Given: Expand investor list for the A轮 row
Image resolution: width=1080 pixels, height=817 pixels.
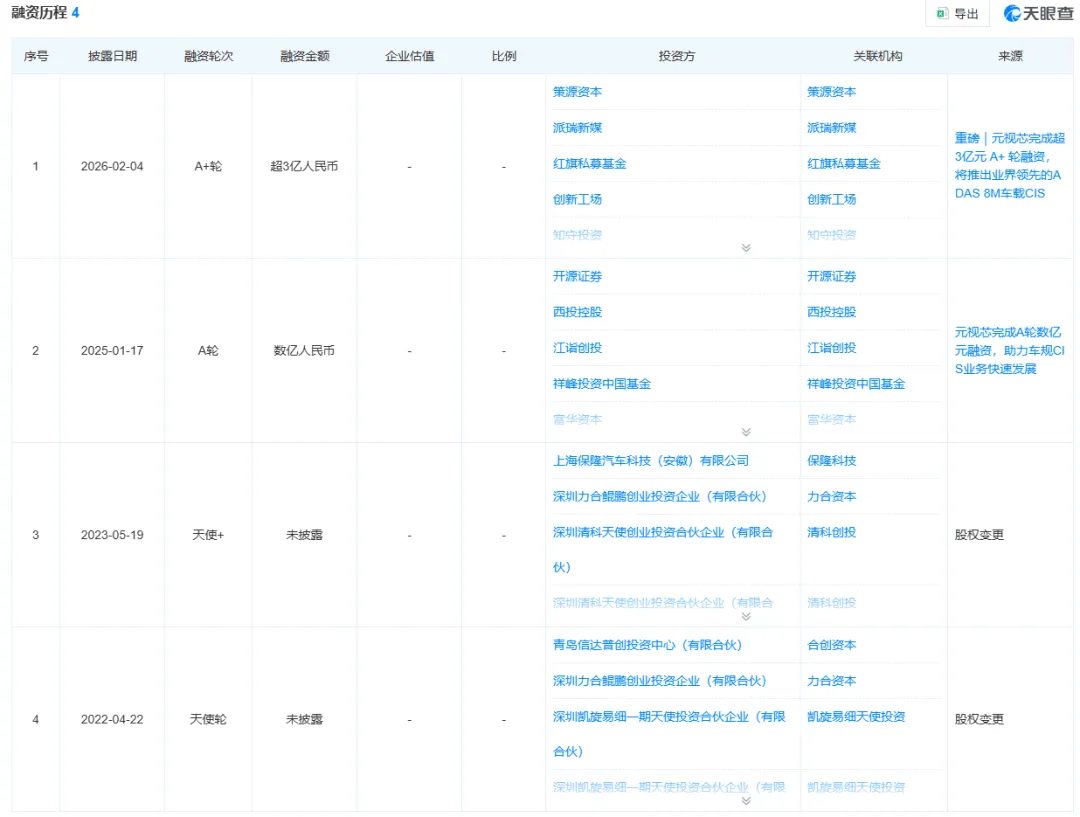Looking at the screenshot, I should point(746,432).
